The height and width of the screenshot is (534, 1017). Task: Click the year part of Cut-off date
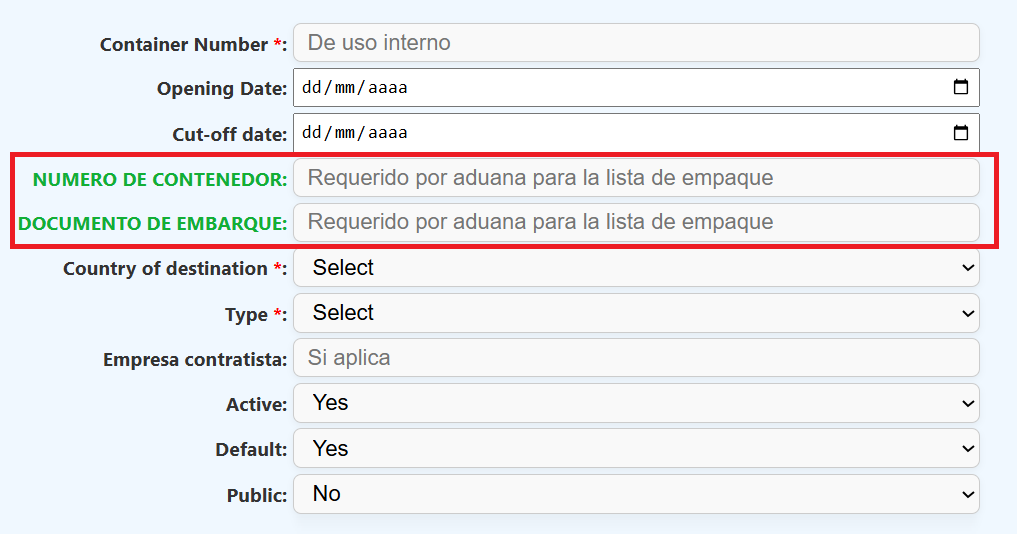[x=388, y=133]
